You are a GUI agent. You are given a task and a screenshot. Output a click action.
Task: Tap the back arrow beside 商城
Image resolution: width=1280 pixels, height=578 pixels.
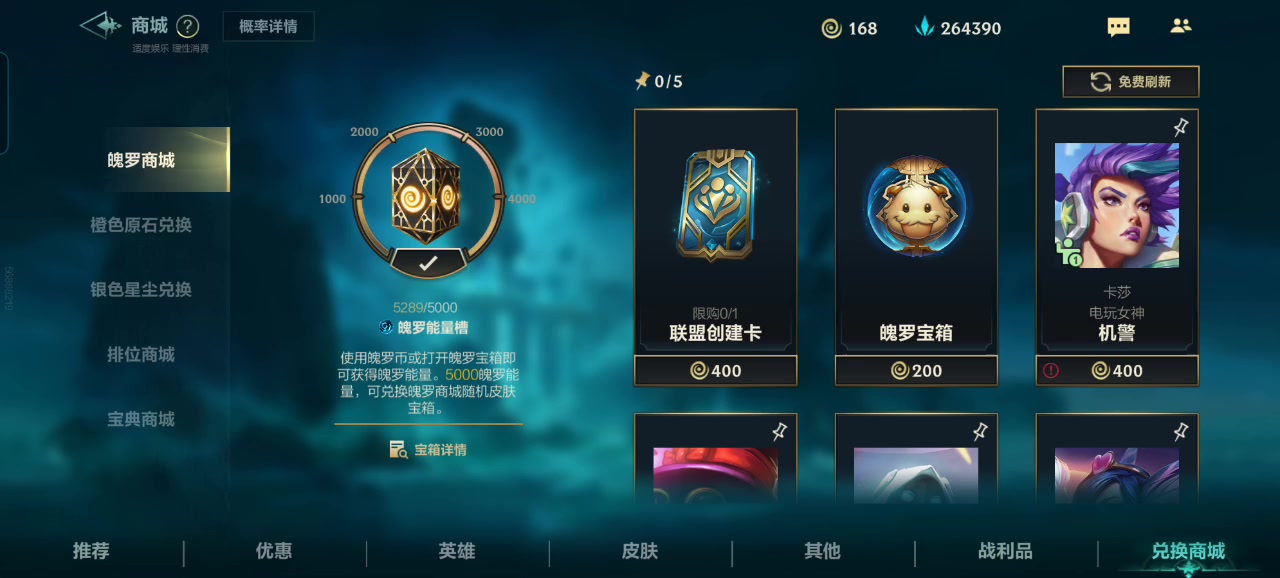(101, 26)
